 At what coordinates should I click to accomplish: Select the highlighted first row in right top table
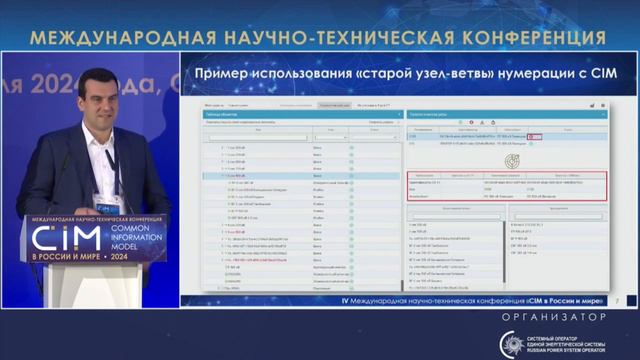click(x=507, y=137)
